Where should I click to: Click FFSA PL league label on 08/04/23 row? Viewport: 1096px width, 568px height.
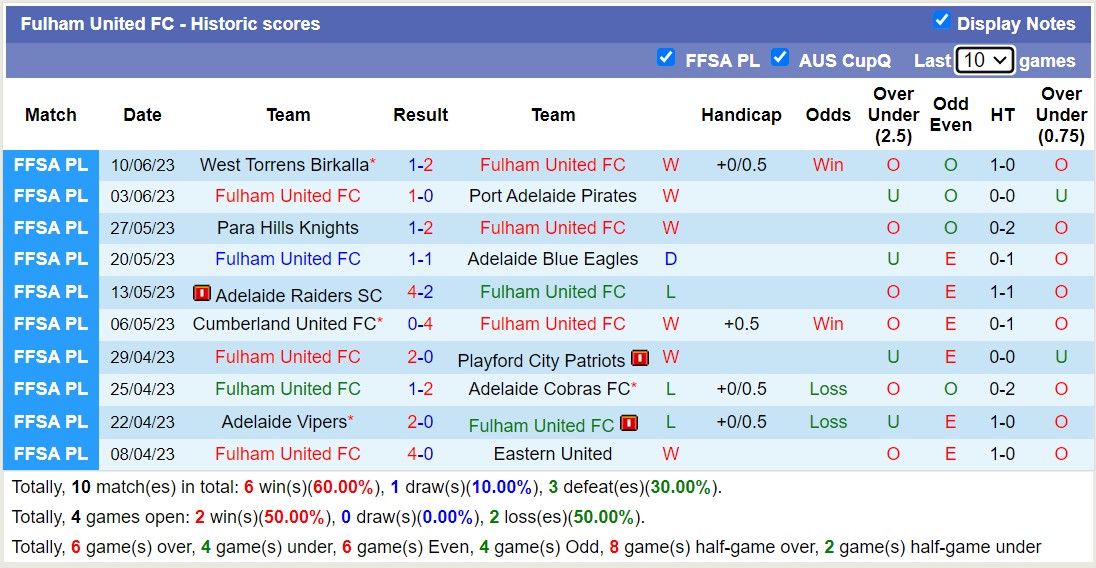51,453
